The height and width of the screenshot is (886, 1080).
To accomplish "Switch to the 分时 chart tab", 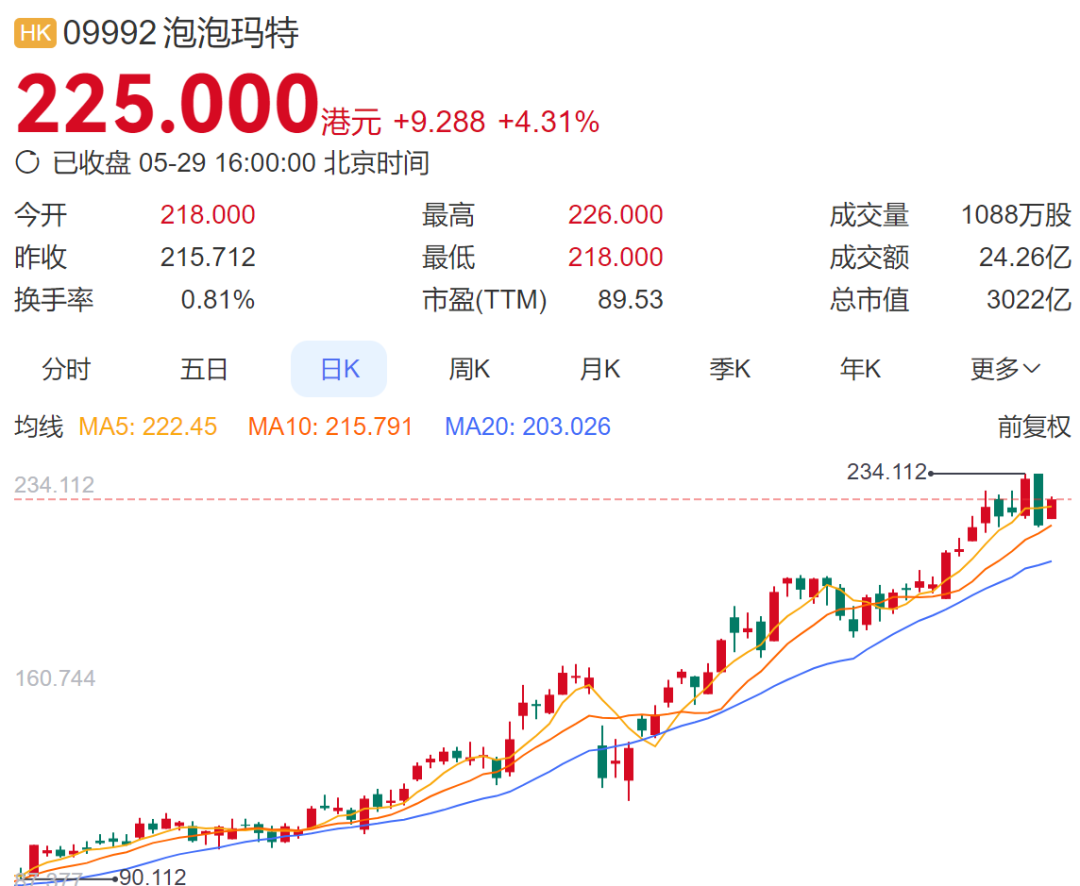I will 66,369.
